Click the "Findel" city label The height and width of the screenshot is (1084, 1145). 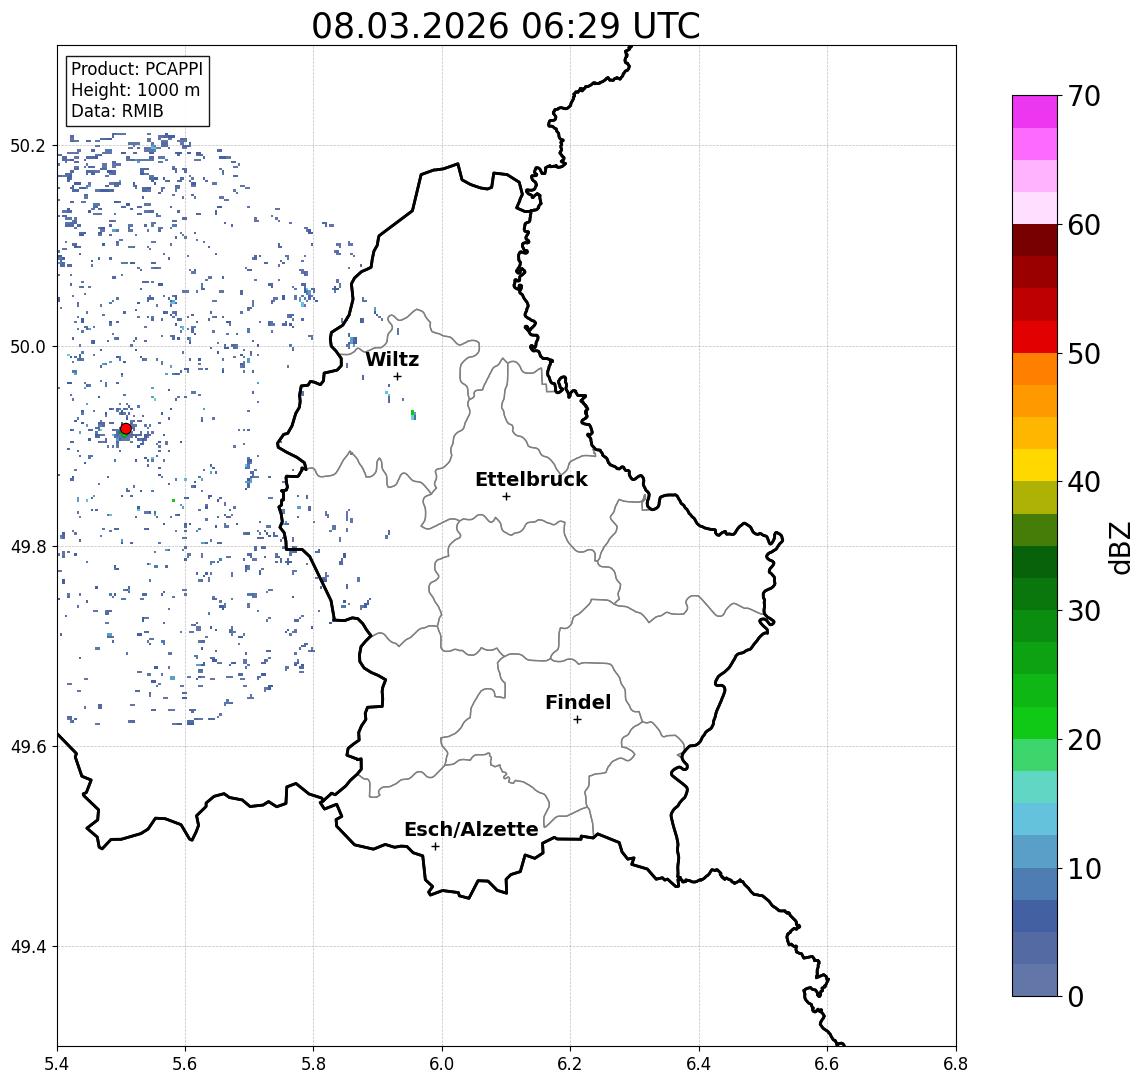tap(578, 702)
